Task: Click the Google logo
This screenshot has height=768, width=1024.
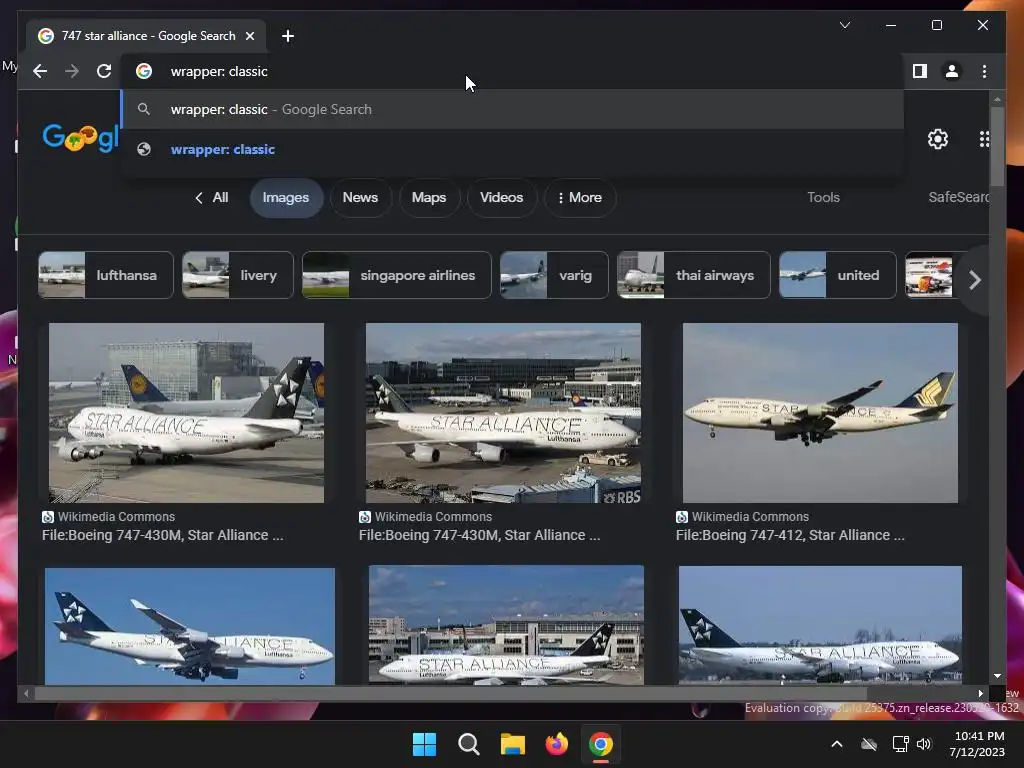Action: pyautogui.click(x=80, y=137)
